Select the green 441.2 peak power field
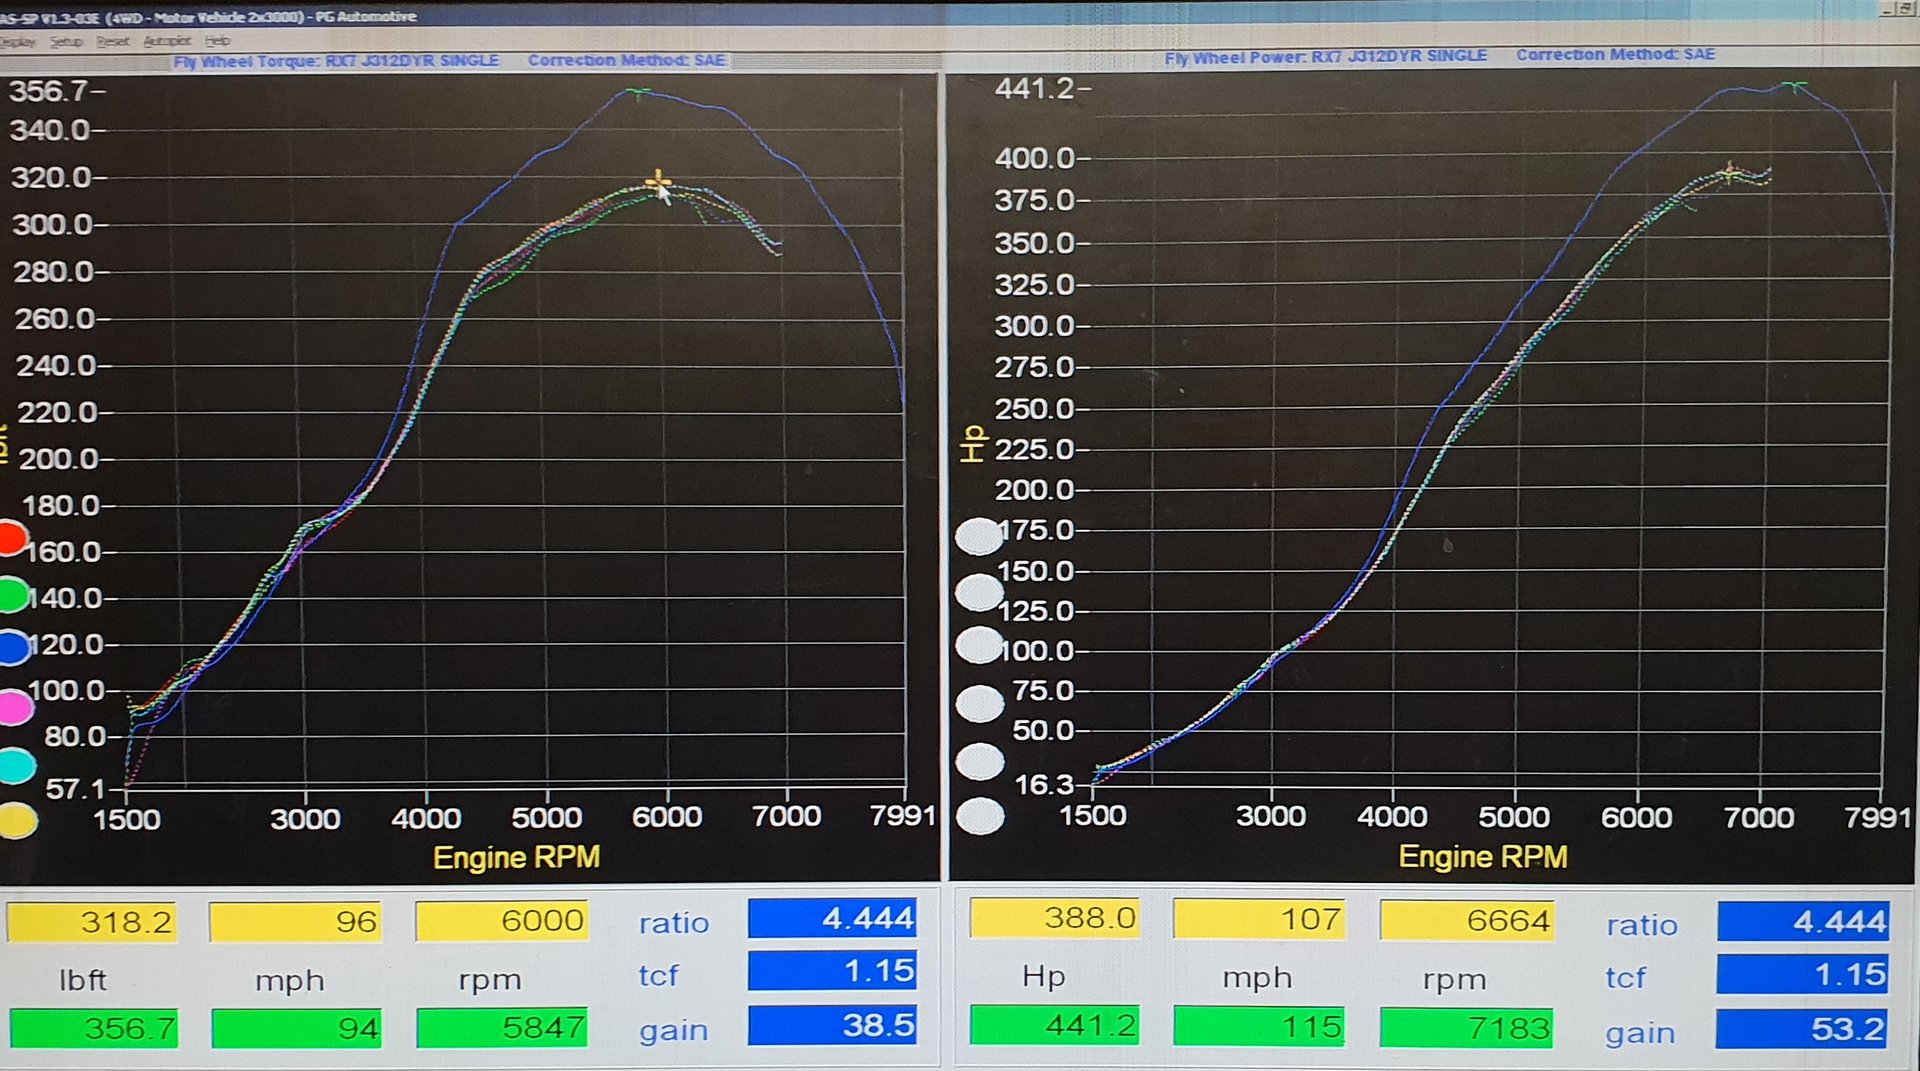This screenshot has width=1920, height=1071. [1055, 1025]
